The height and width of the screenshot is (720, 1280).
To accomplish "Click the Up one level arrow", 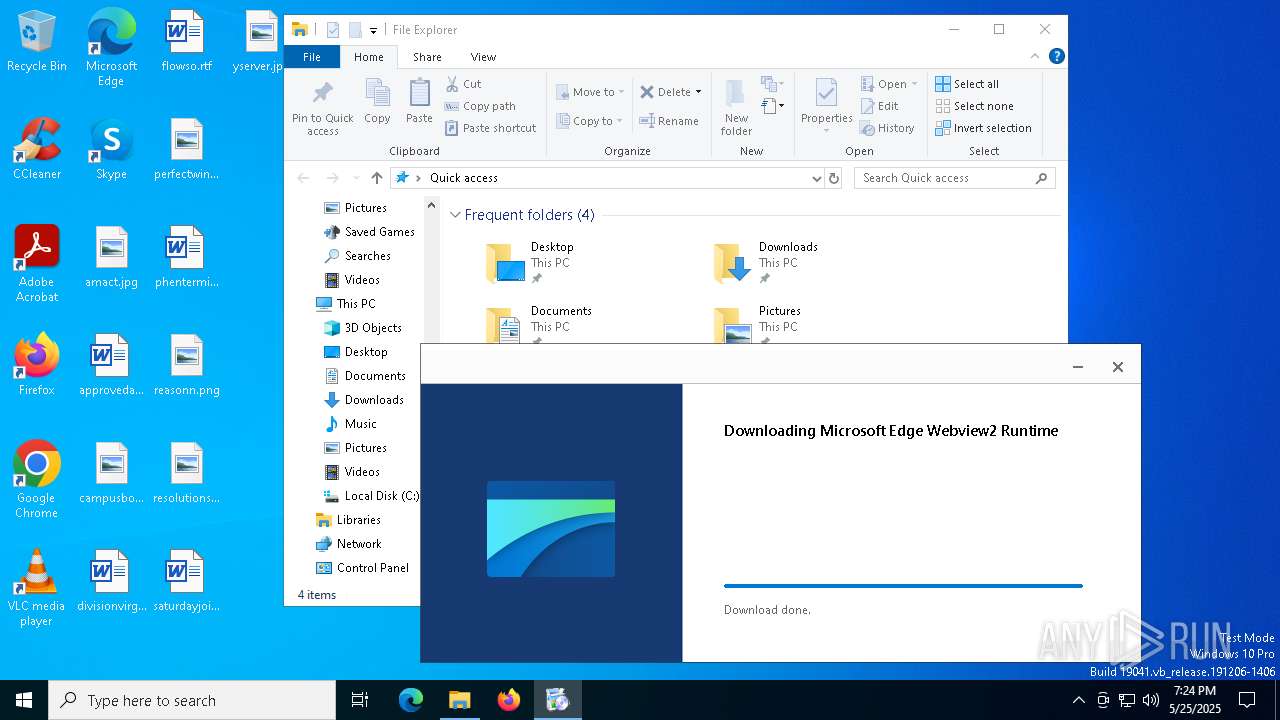I will pos(377,178).
